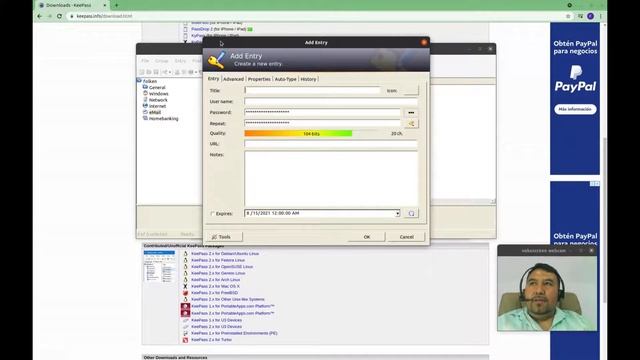Click the X icon beside Mac OS X link
The image size is (640, 360).
click(185, 286)
